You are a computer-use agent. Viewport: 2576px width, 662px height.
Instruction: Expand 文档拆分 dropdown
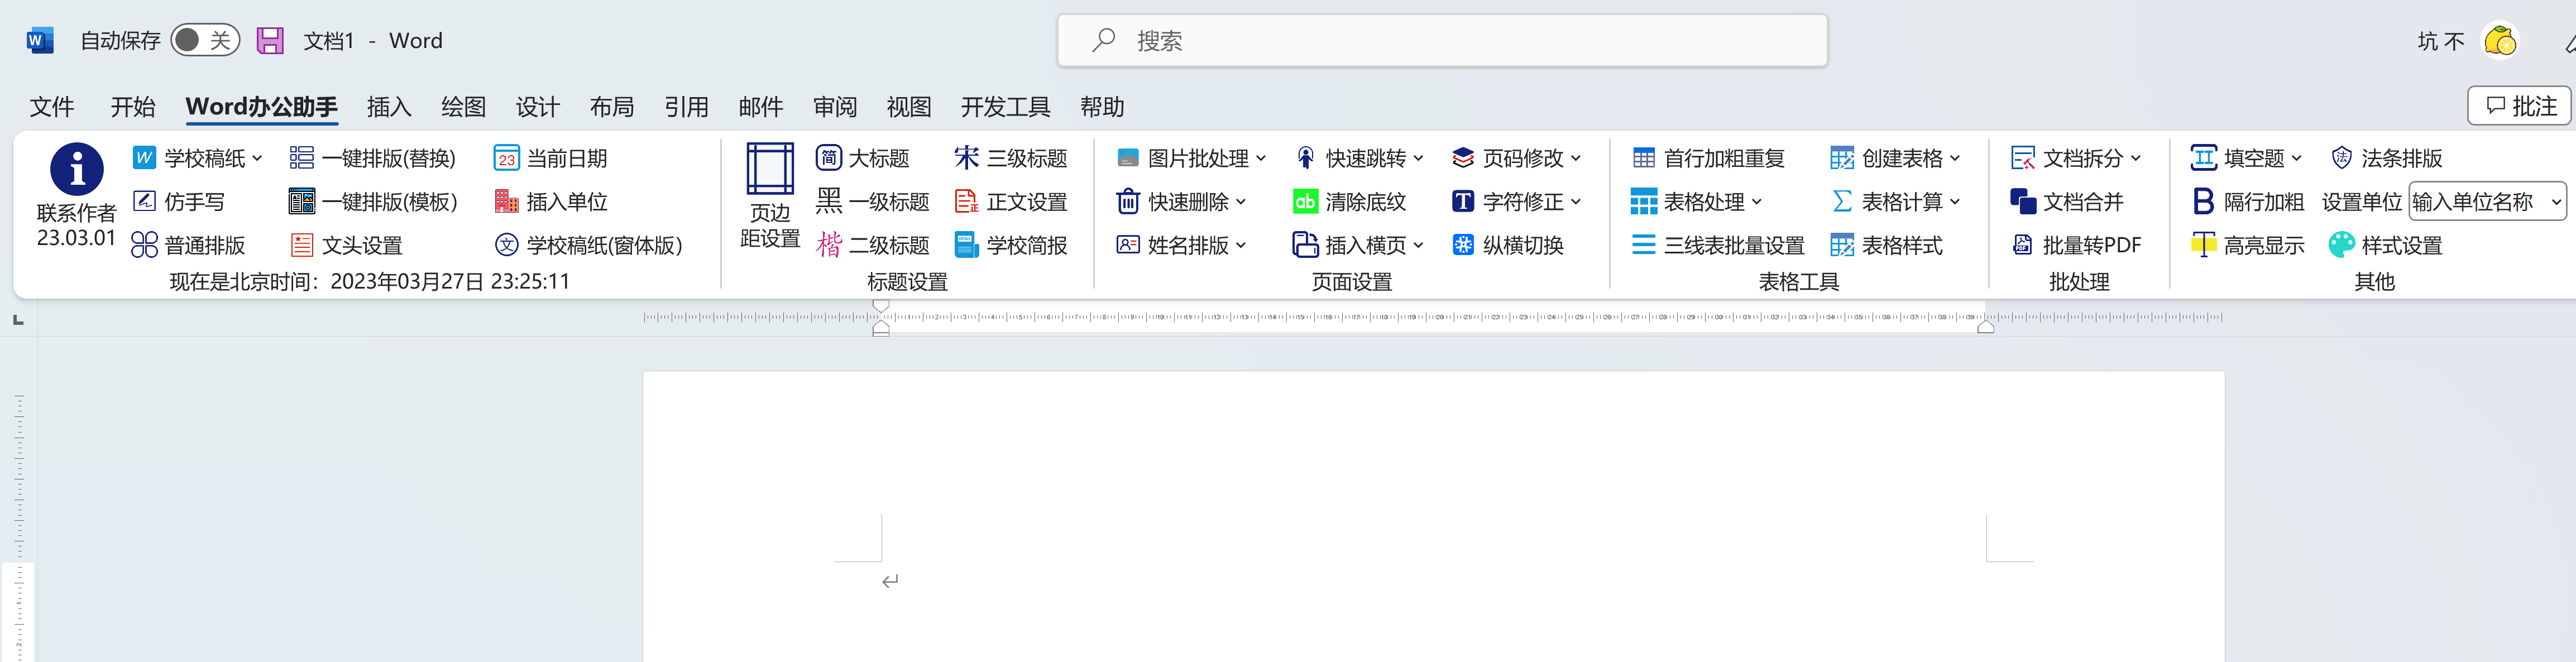click(2136, 158)
